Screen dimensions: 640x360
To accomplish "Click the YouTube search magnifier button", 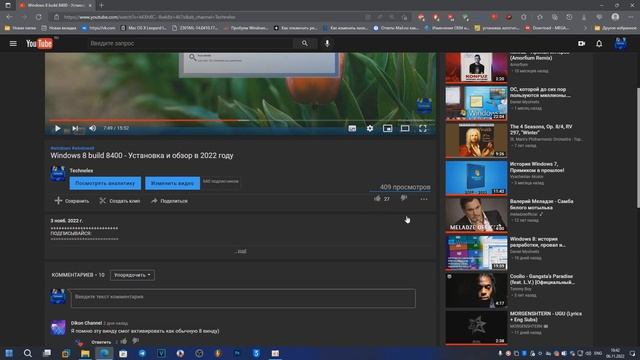I will 304,43.
